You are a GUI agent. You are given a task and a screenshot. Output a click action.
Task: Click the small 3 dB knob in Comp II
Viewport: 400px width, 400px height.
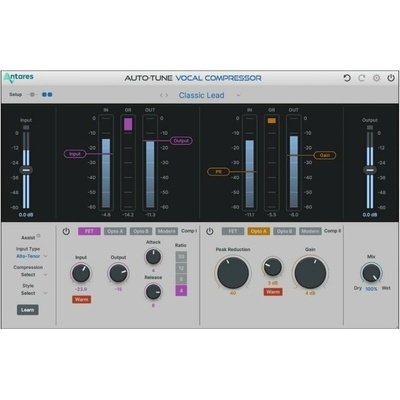[273, 267]
